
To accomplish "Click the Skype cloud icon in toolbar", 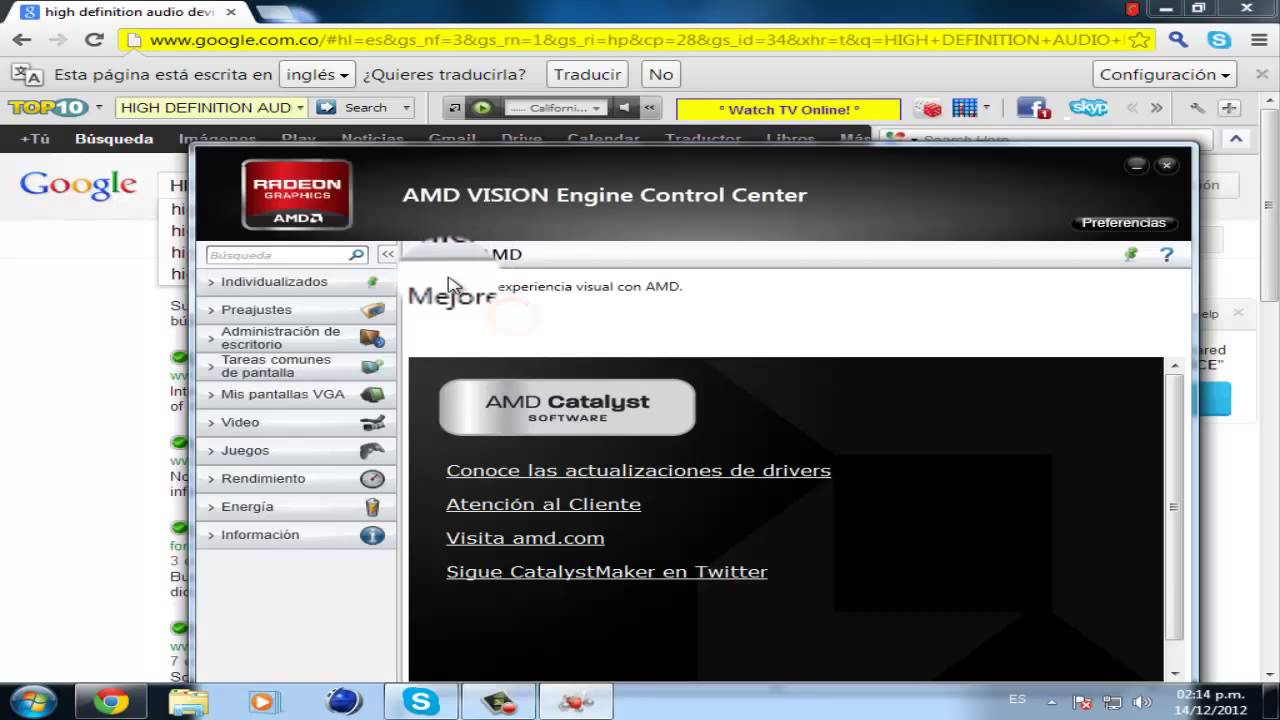I will click(x=1088, y=107).
